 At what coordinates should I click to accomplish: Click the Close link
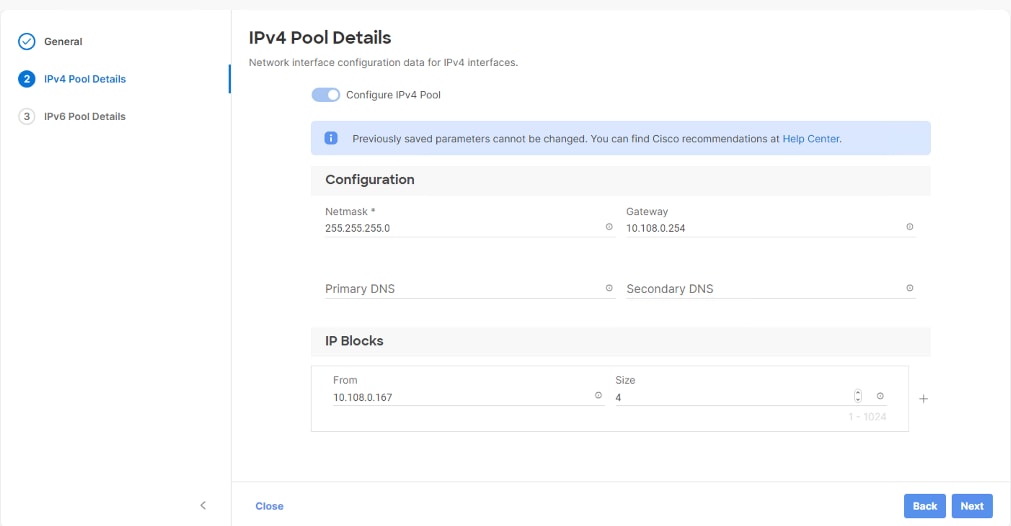click(x=269, y=506)
